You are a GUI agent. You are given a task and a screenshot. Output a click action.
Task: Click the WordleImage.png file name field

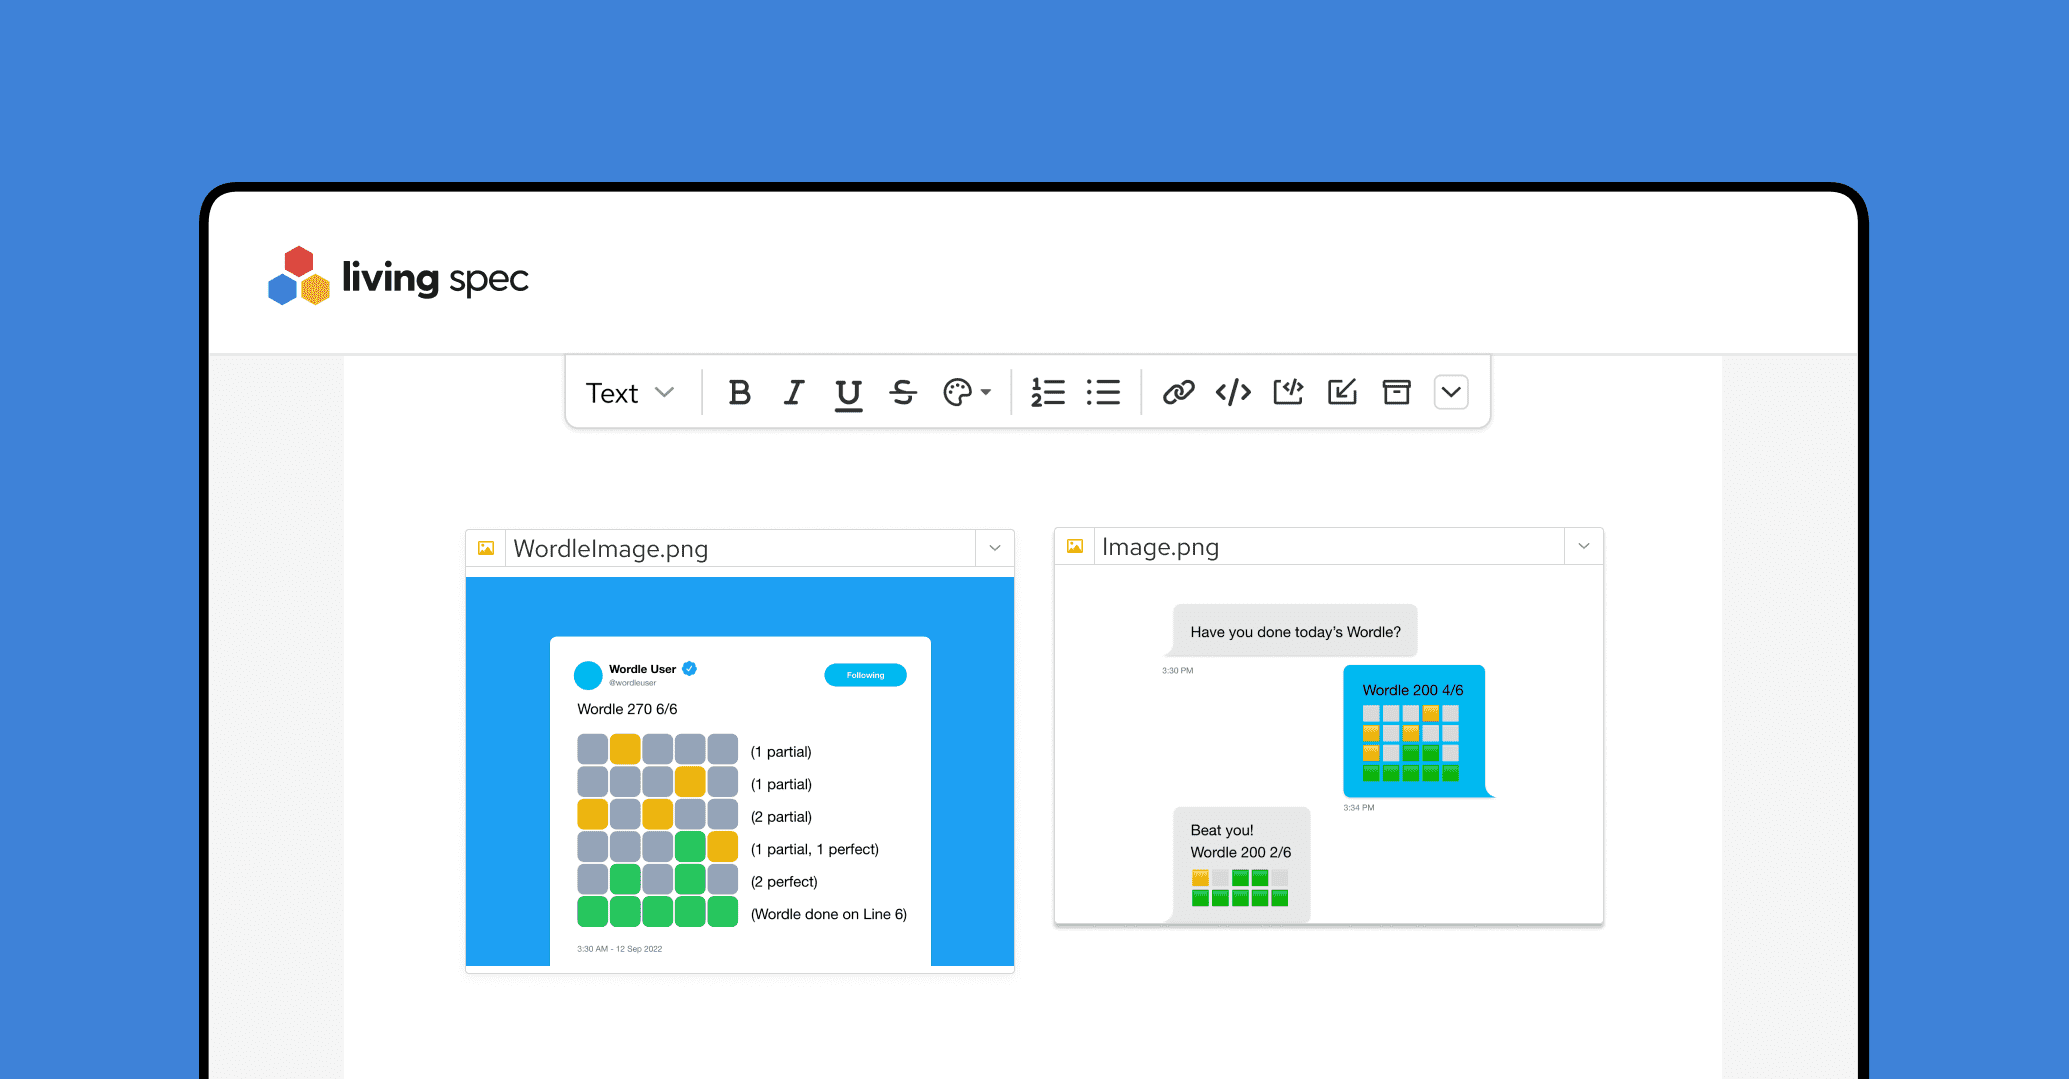pos(740,548)
